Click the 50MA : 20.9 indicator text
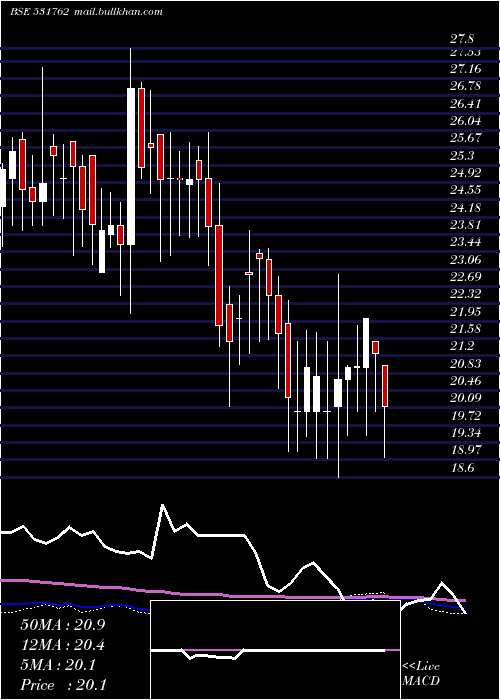This screenshot has width=500, height=700. [63, 625]
